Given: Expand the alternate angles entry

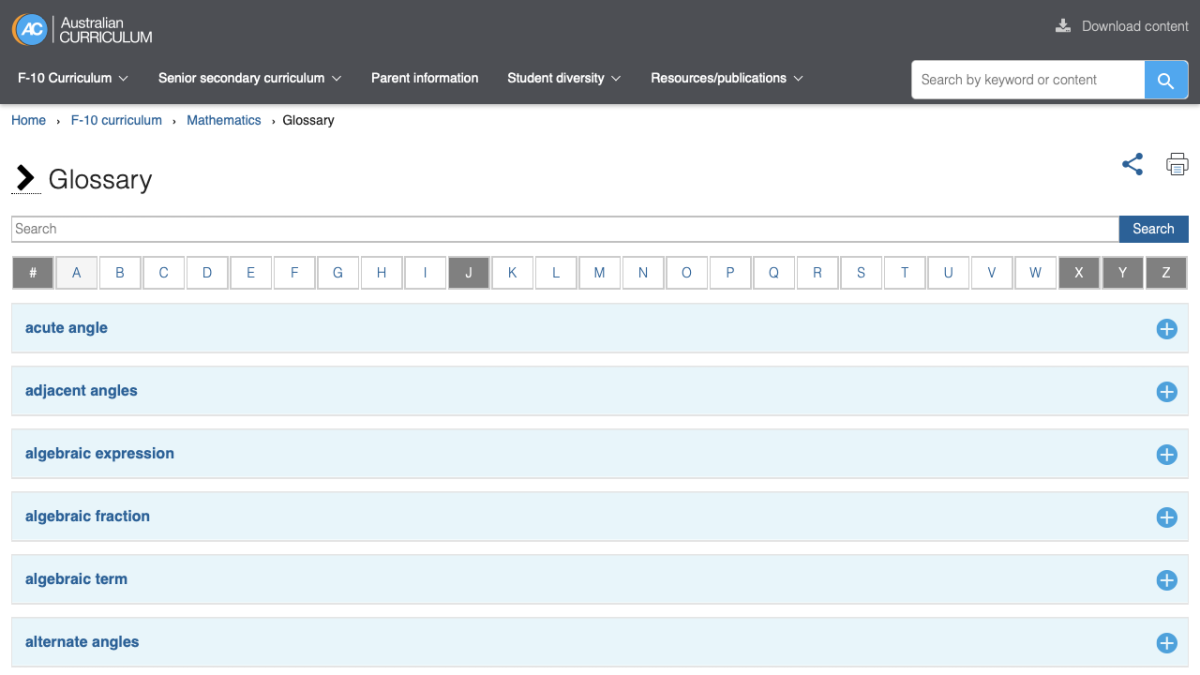Looking at the screenshot, I should (x=1166, y=643).
